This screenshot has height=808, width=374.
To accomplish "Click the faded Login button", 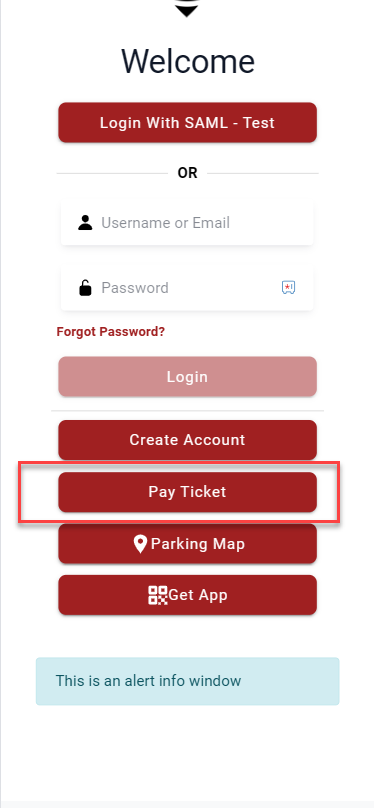I will [188, 377].
